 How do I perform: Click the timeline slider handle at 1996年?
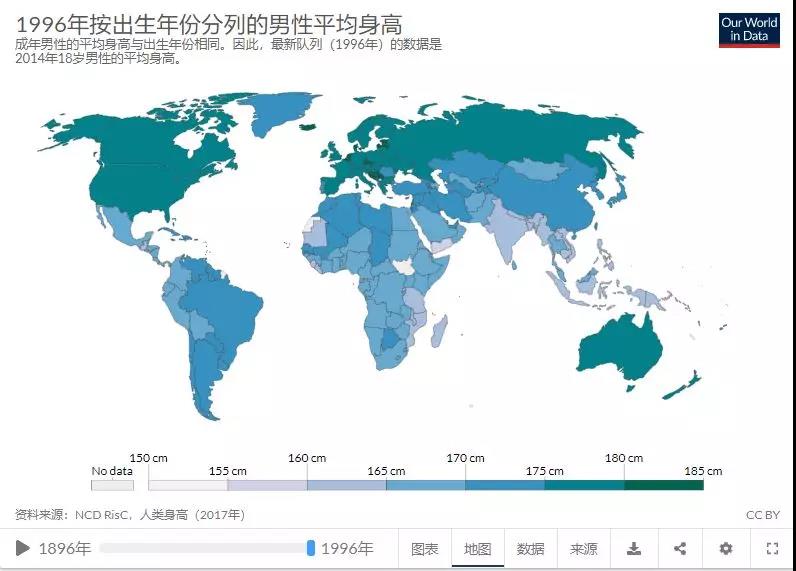tap(311, 548)
